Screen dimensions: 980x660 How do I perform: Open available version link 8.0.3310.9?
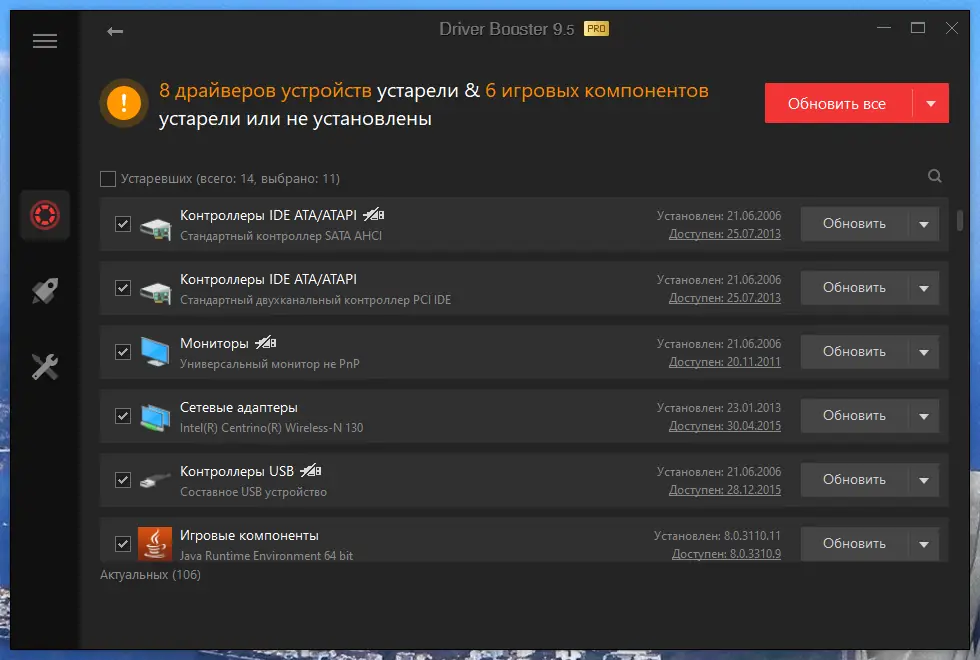(726, 554)
